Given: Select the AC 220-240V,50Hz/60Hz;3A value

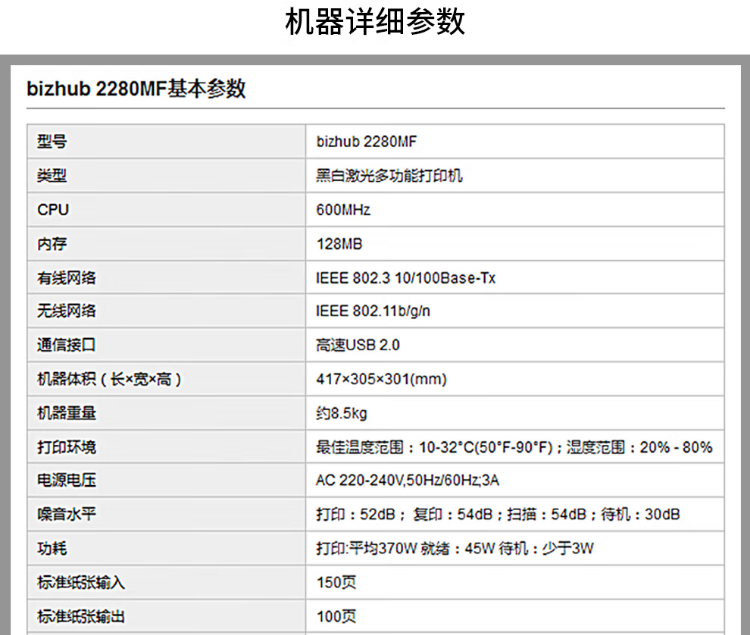Looking at the screenshot, I should pos(408,480).
